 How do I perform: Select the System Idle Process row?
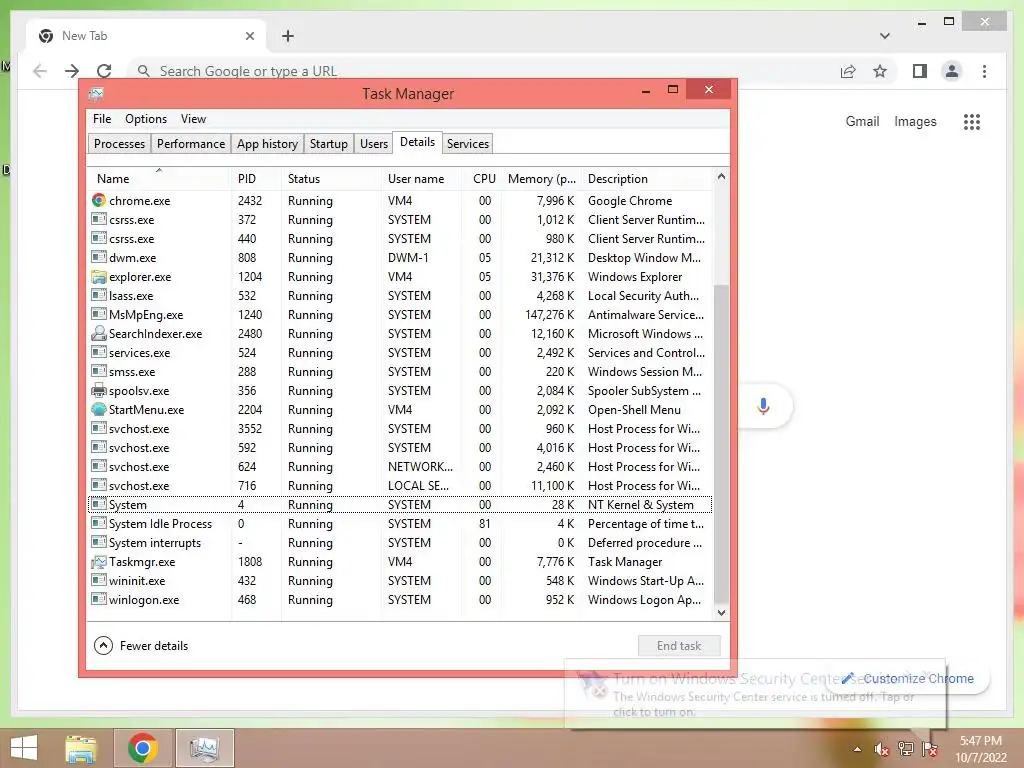pyautogui.click(x=400, y=524)
